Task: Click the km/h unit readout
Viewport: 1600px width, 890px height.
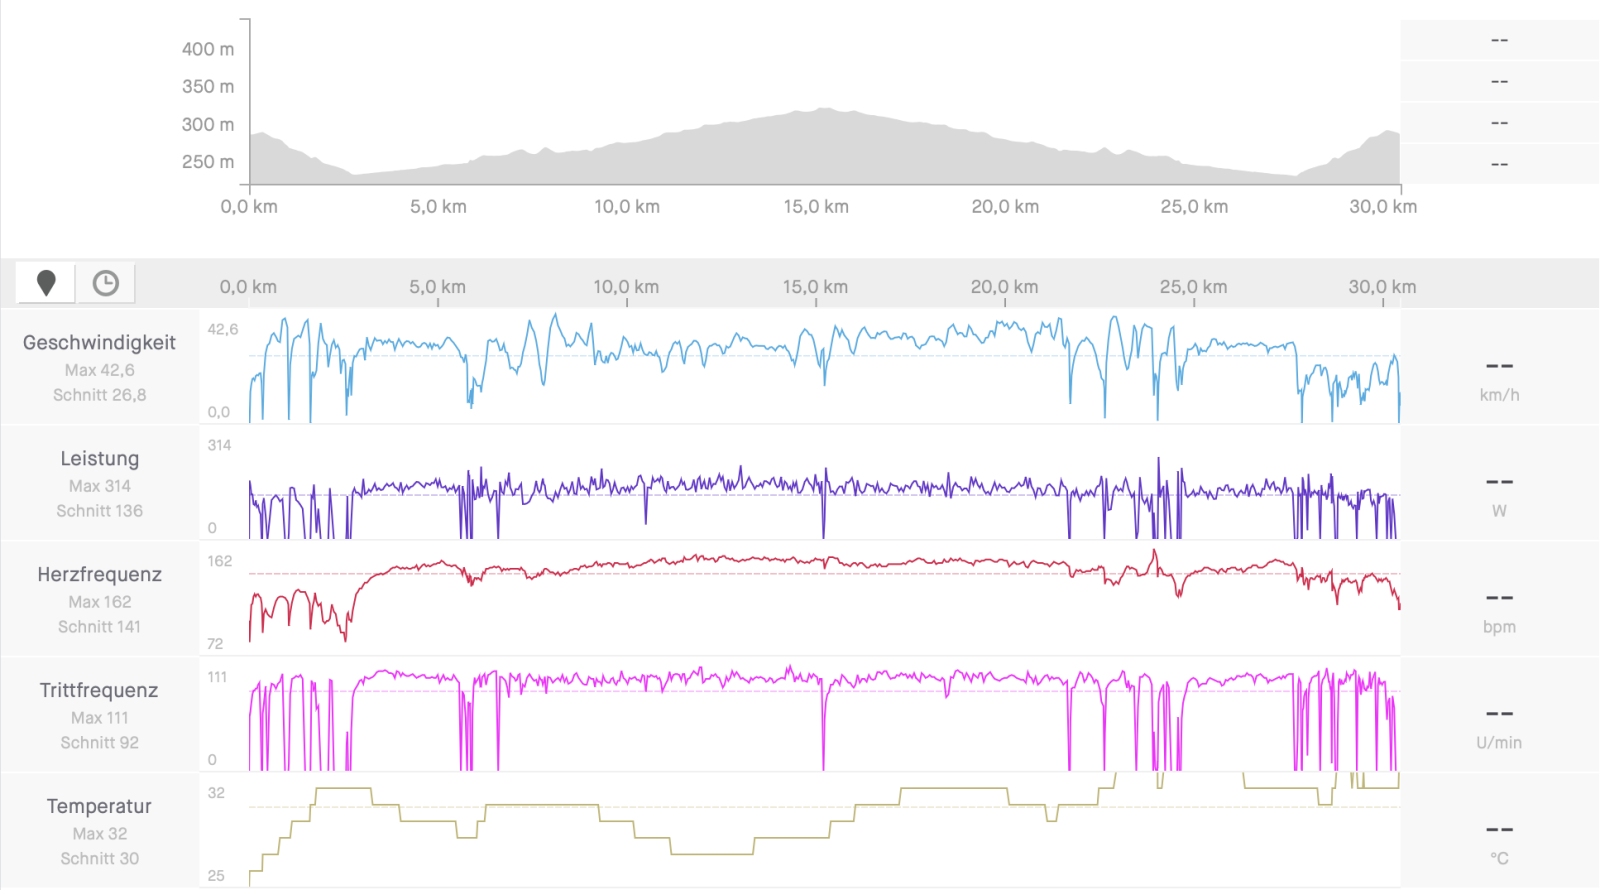Action: 1499,395
